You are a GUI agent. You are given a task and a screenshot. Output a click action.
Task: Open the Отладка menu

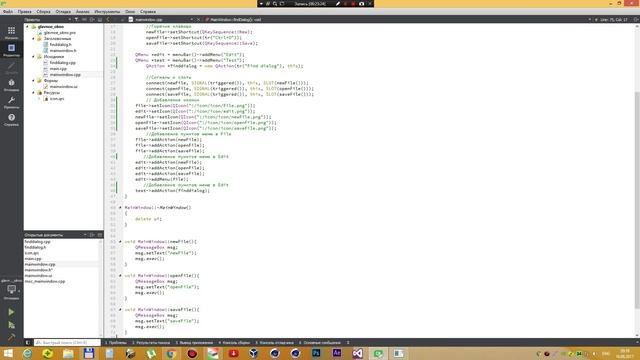pyautogui.click(x=63, y=12)
